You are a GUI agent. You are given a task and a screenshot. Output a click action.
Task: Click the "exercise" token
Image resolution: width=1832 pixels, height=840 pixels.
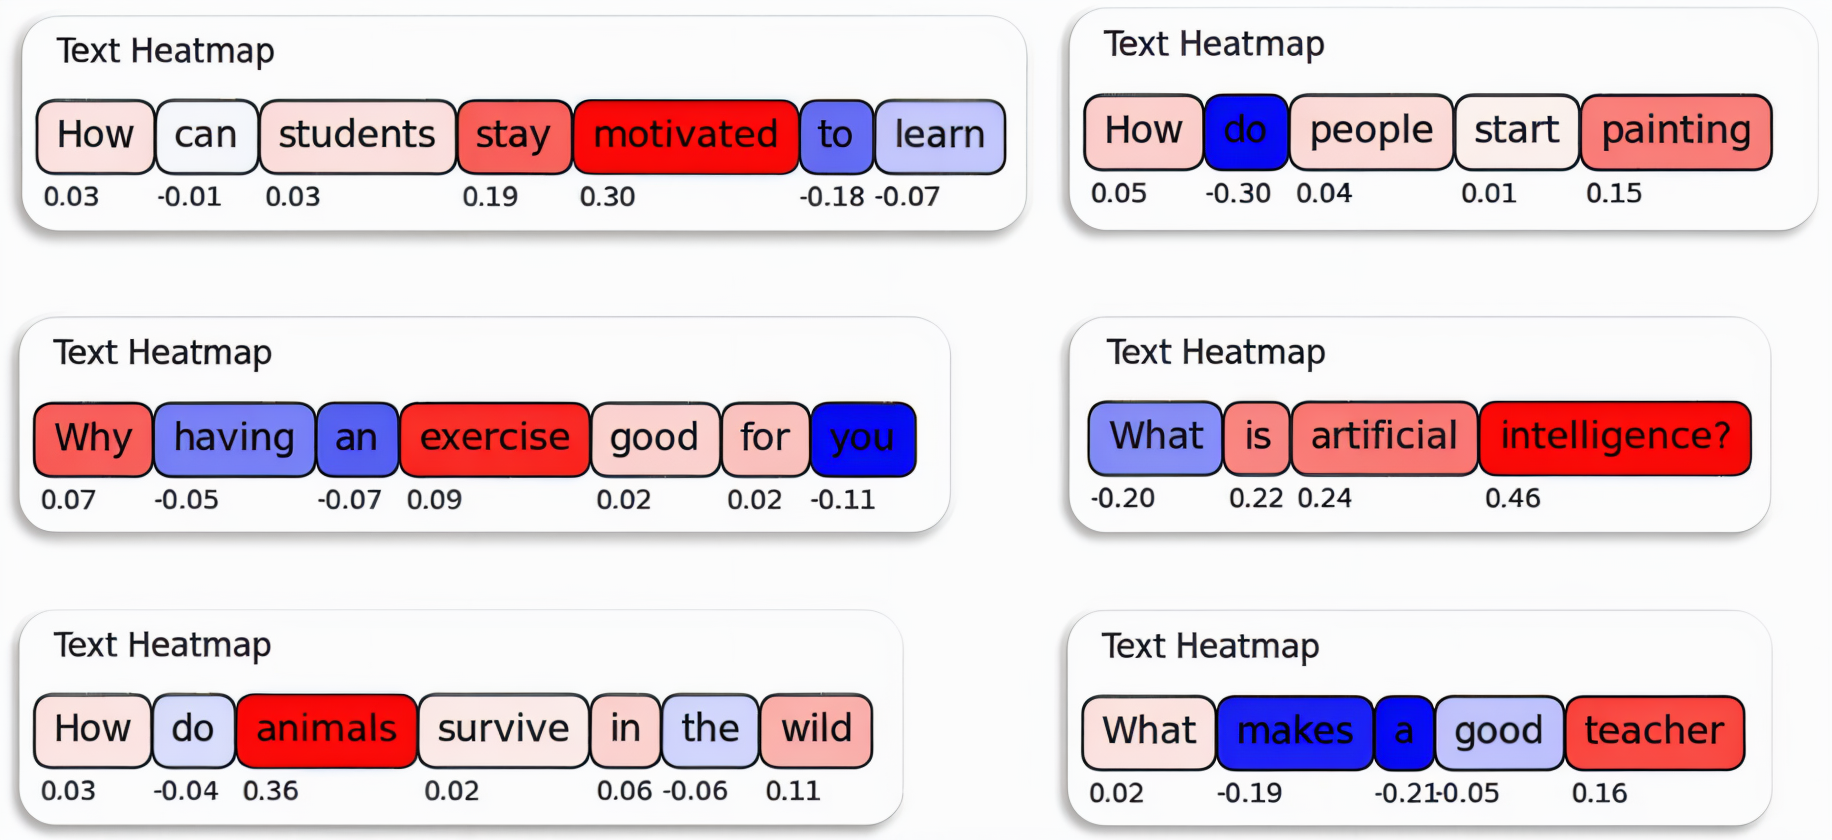pos(494,439)
